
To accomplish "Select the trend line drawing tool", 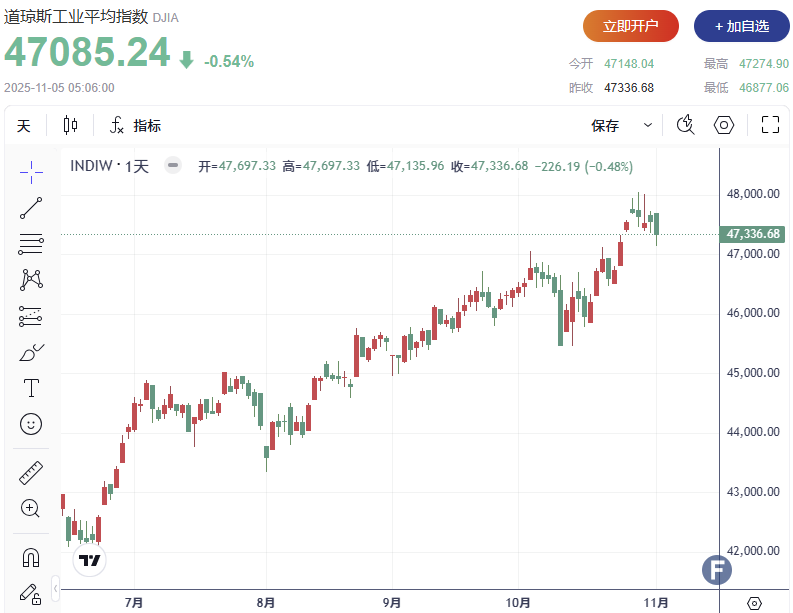I will 31,208.
